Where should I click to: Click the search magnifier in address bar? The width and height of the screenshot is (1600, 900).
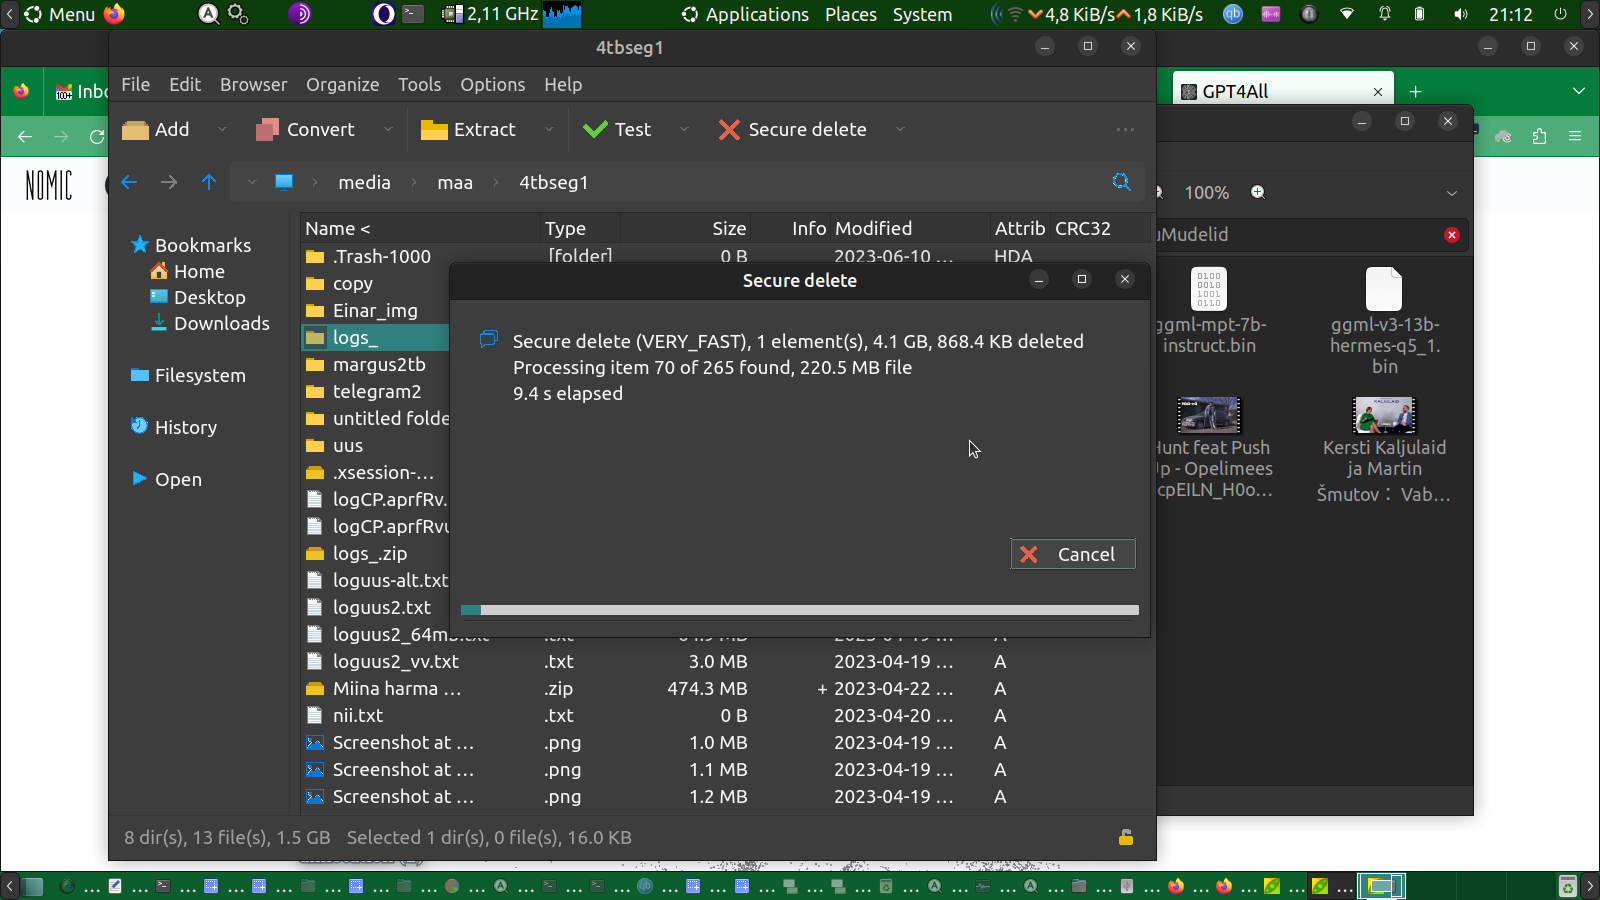point(1121,182)
